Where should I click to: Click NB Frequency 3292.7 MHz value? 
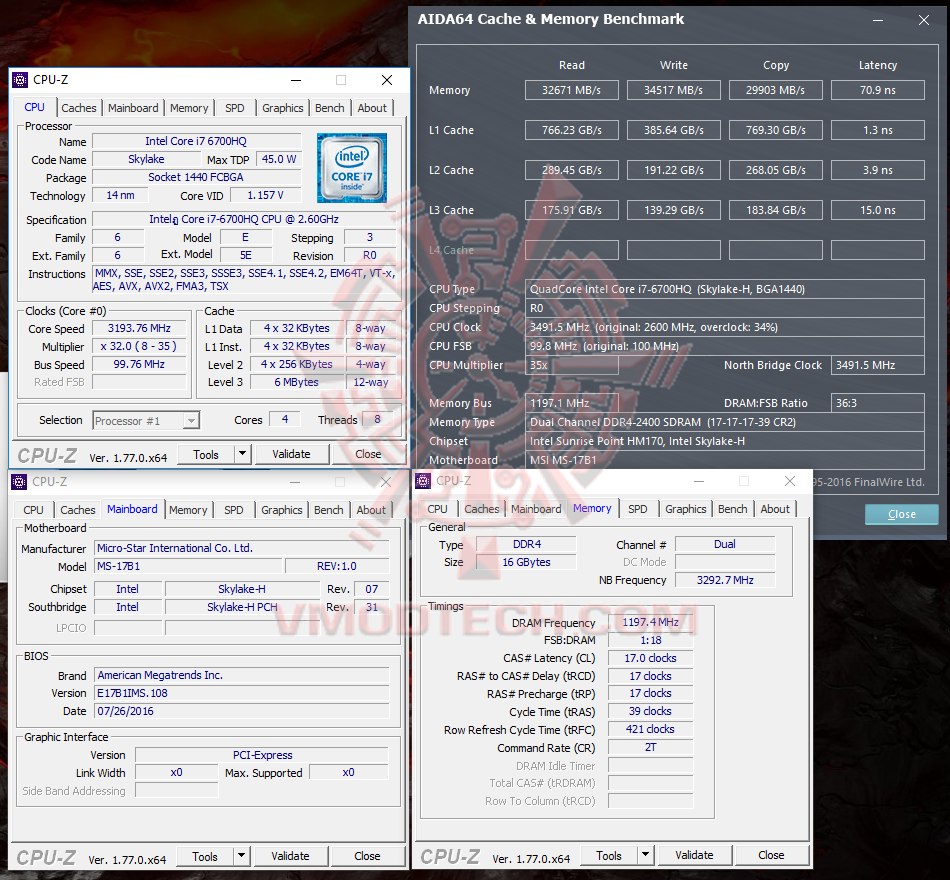tap(725, 580)
